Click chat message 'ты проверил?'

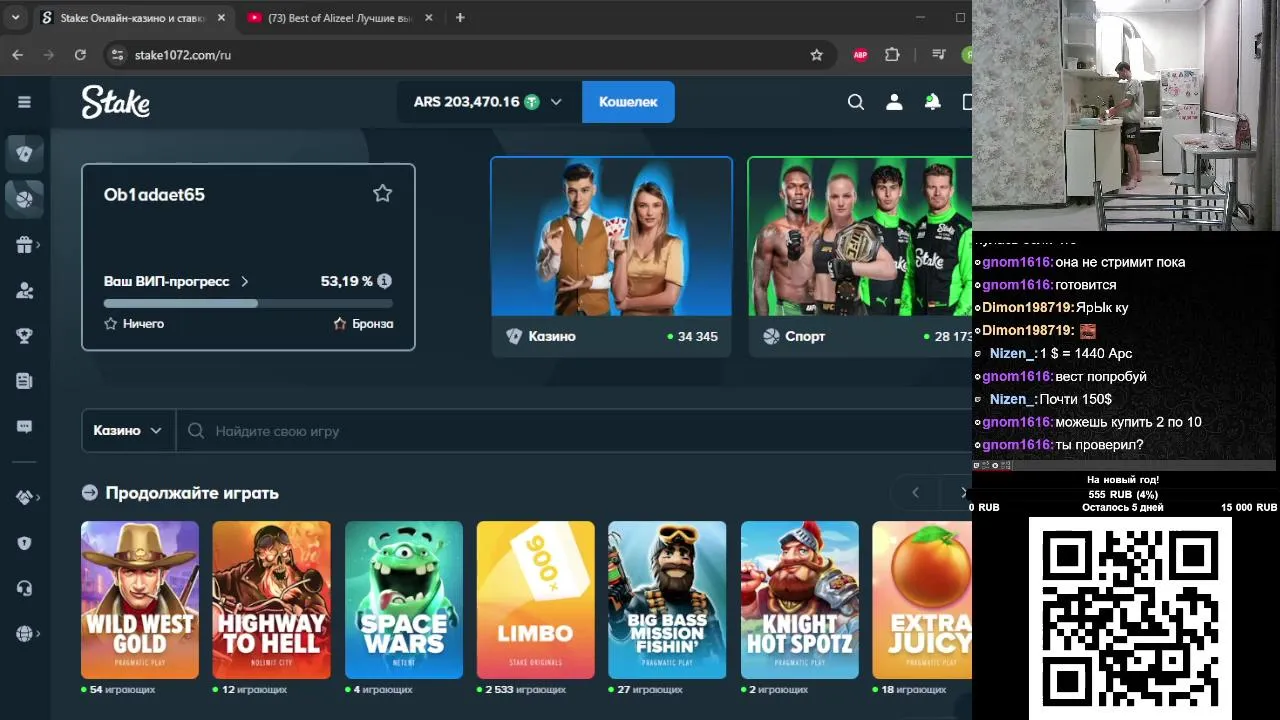pyautogui.click(x=1099, y=445)
